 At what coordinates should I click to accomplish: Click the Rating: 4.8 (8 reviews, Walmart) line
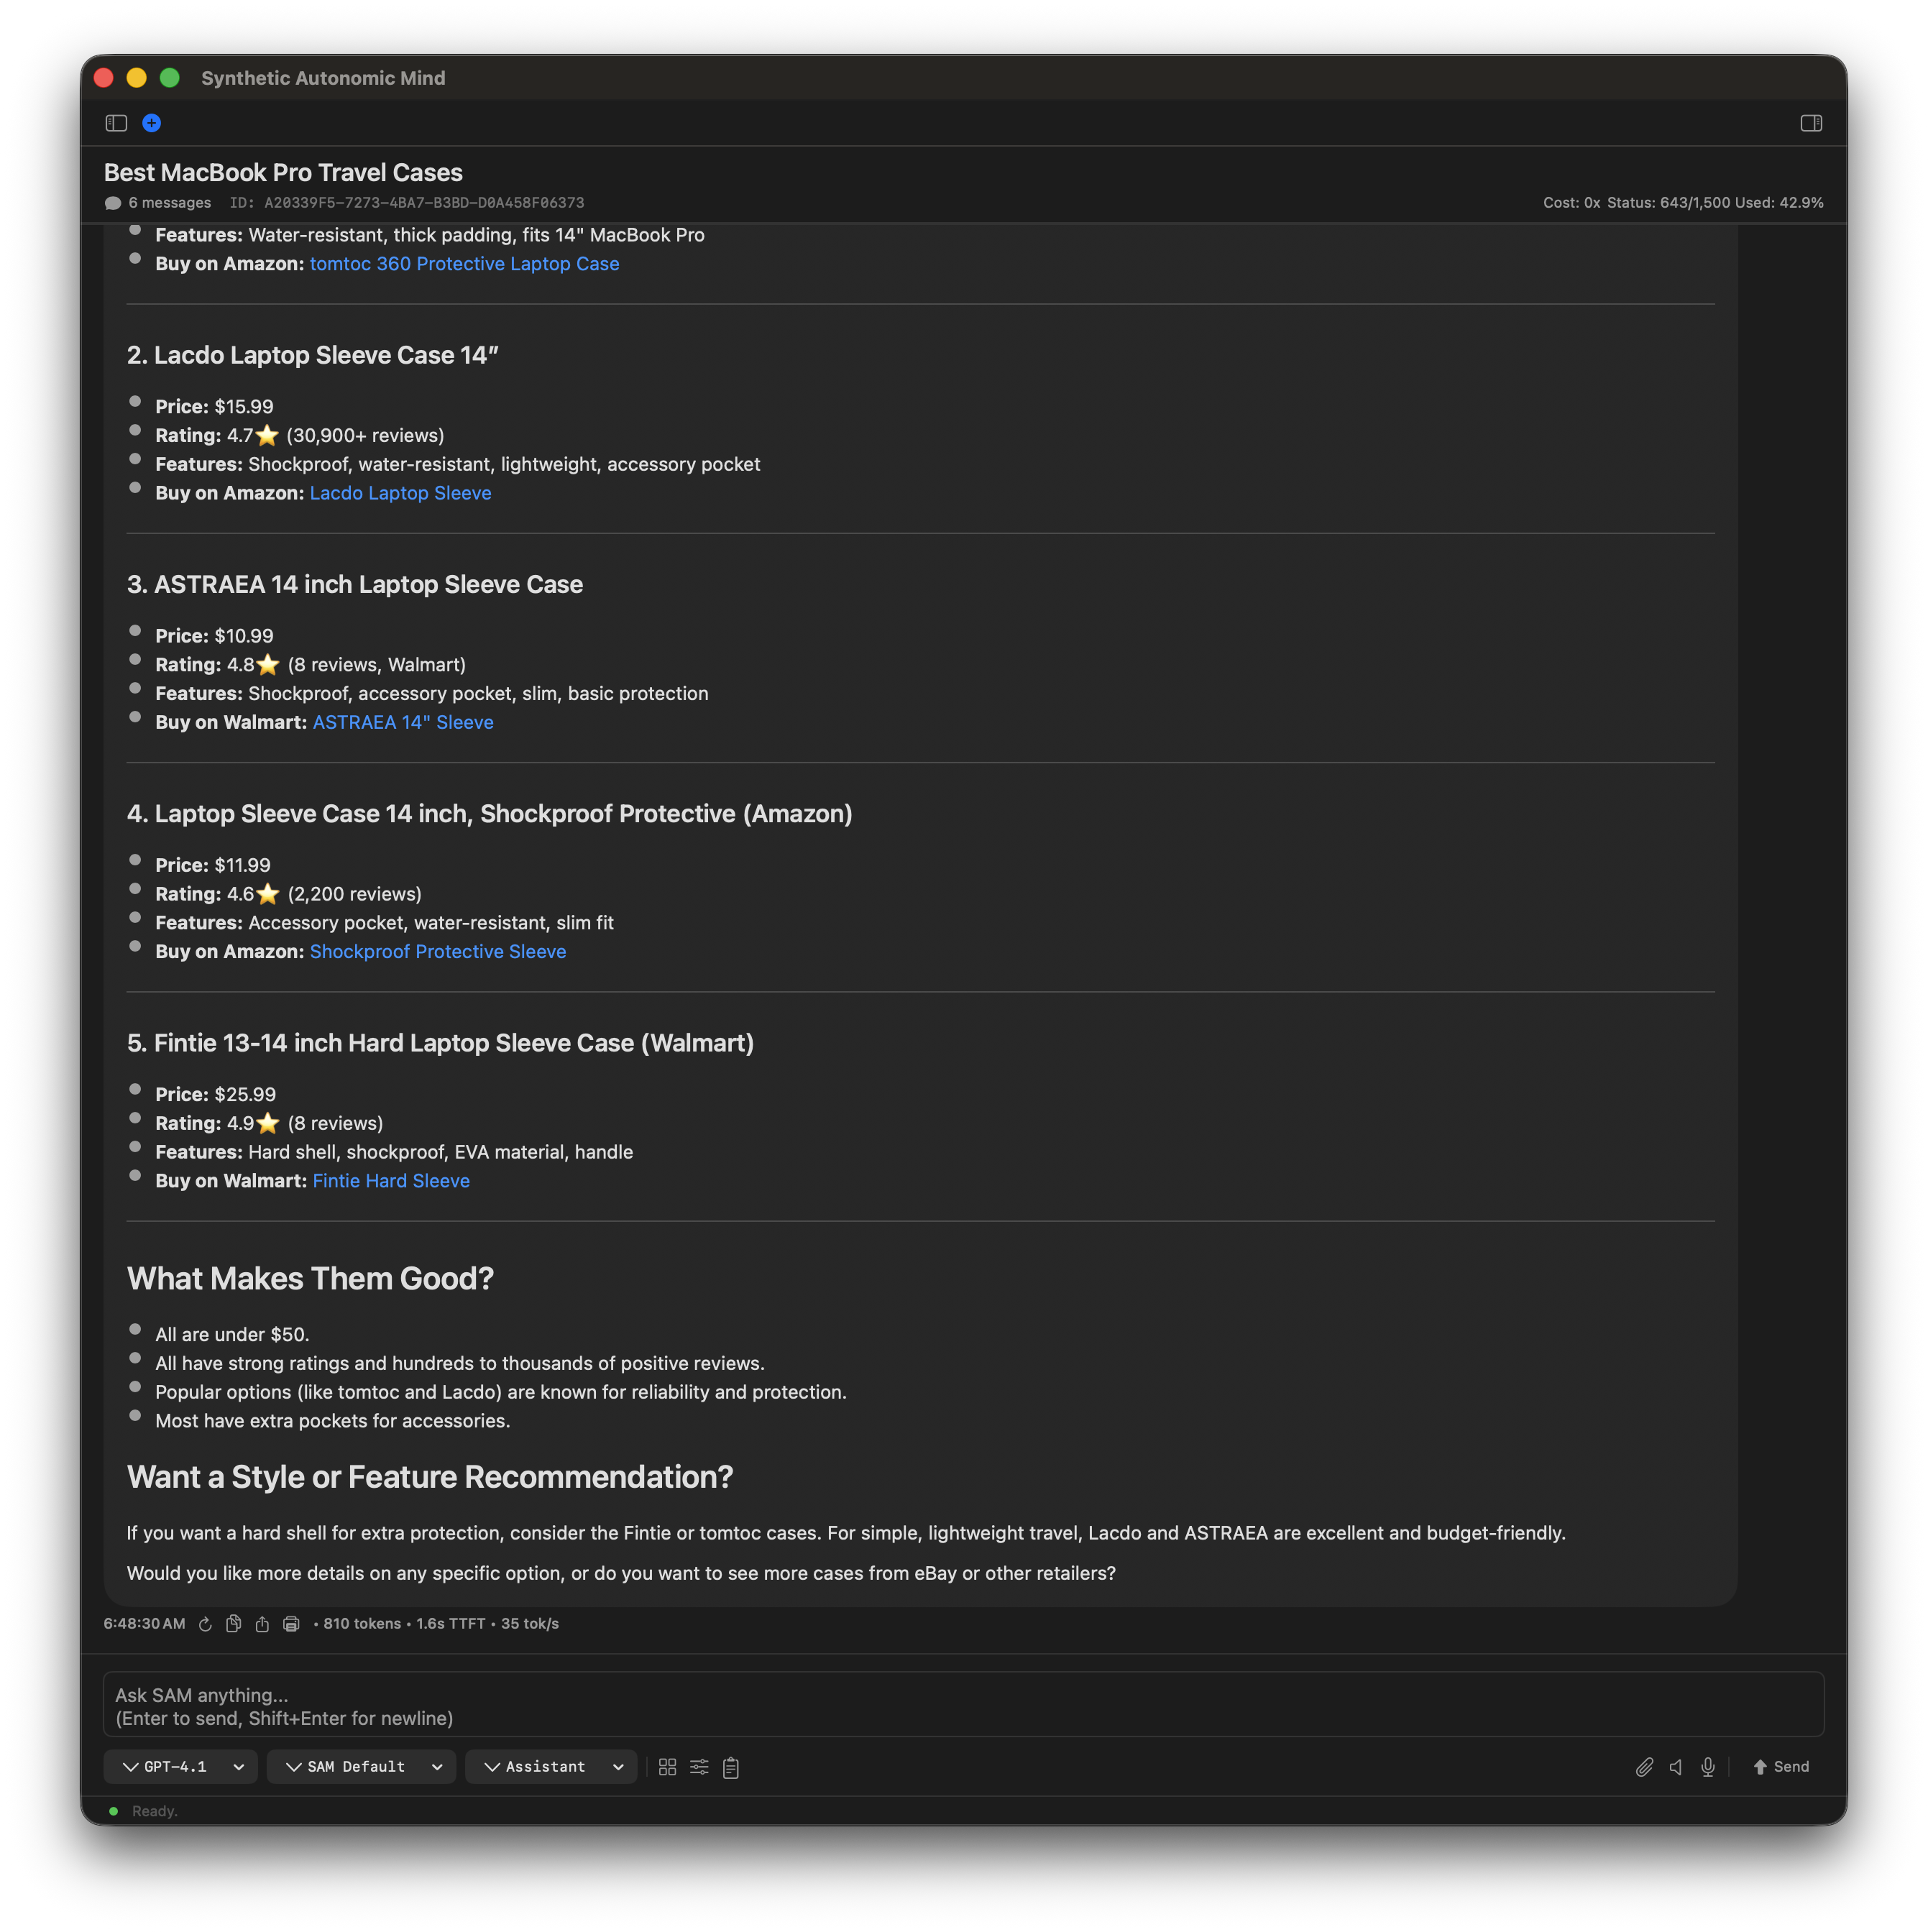(311, 665)
